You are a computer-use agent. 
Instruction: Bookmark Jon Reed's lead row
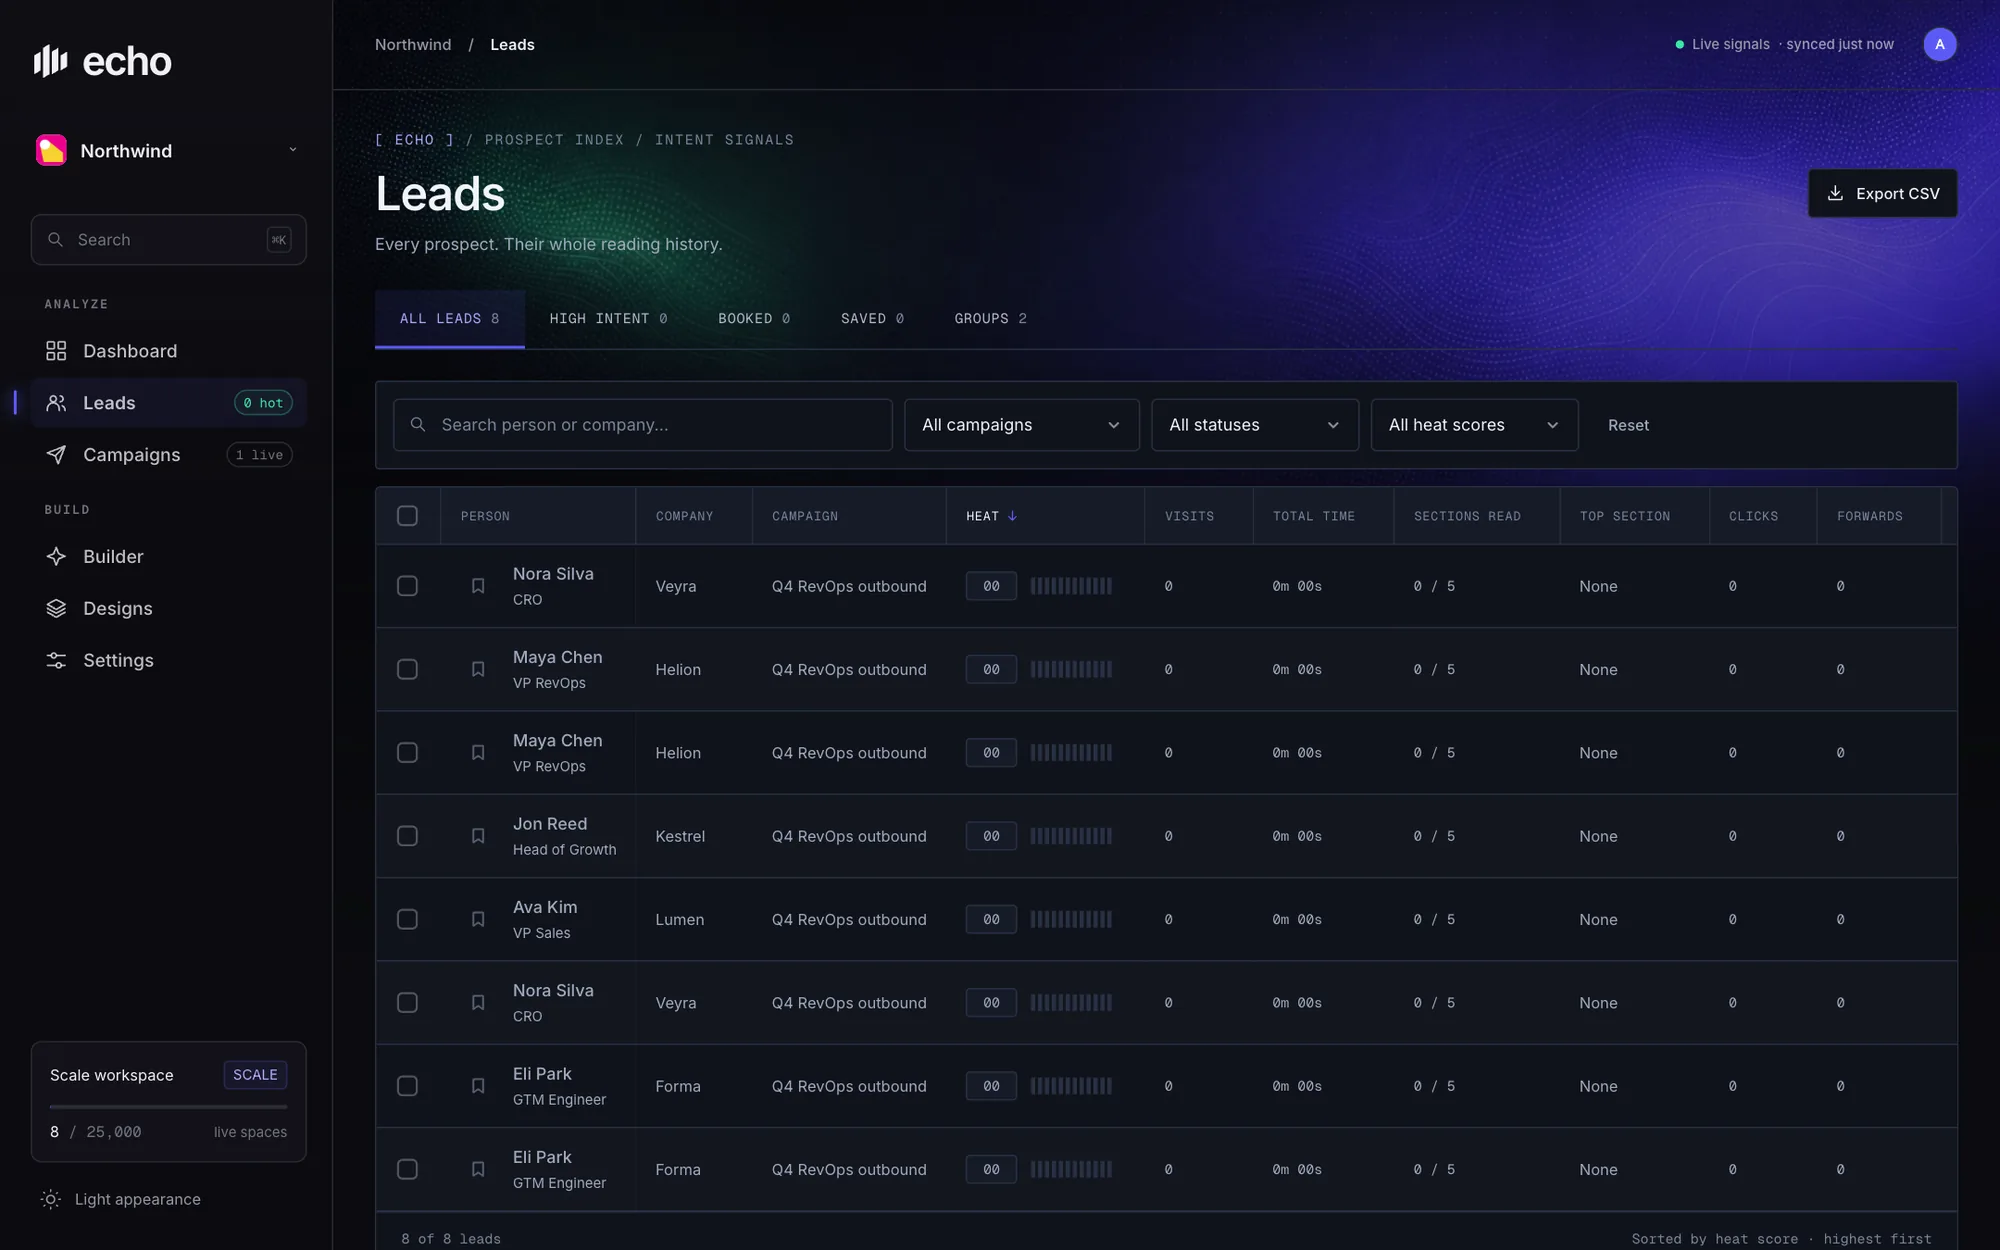(478, 836)
